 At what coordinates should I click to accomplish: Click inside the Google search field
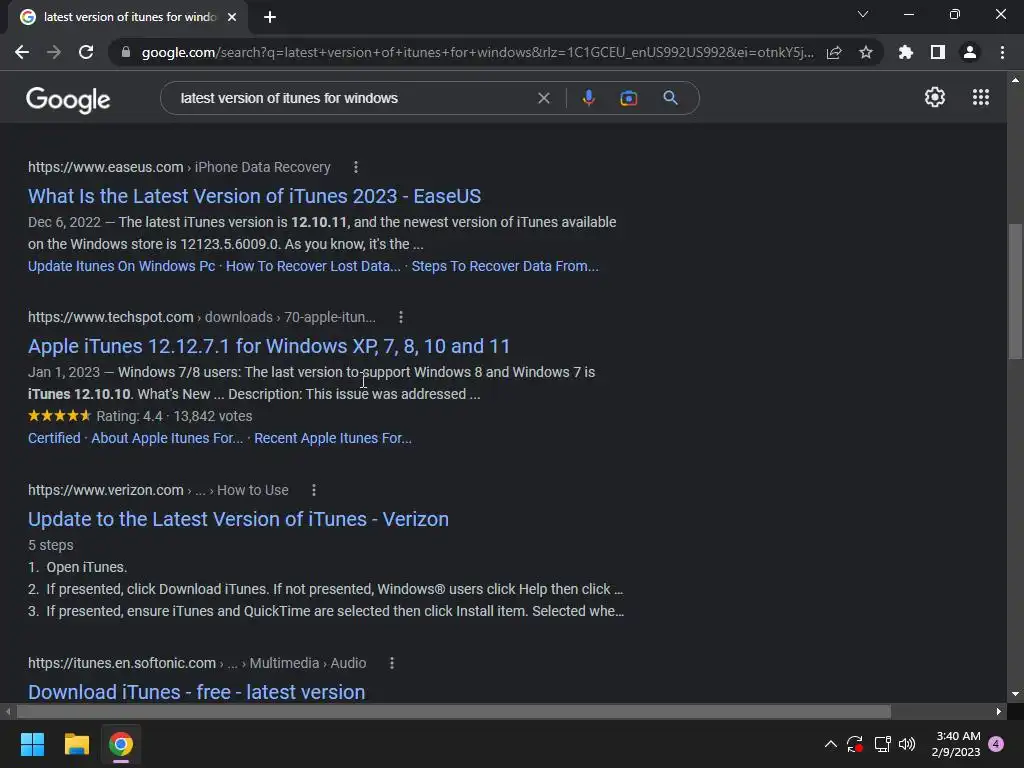(x=353, y=98)
